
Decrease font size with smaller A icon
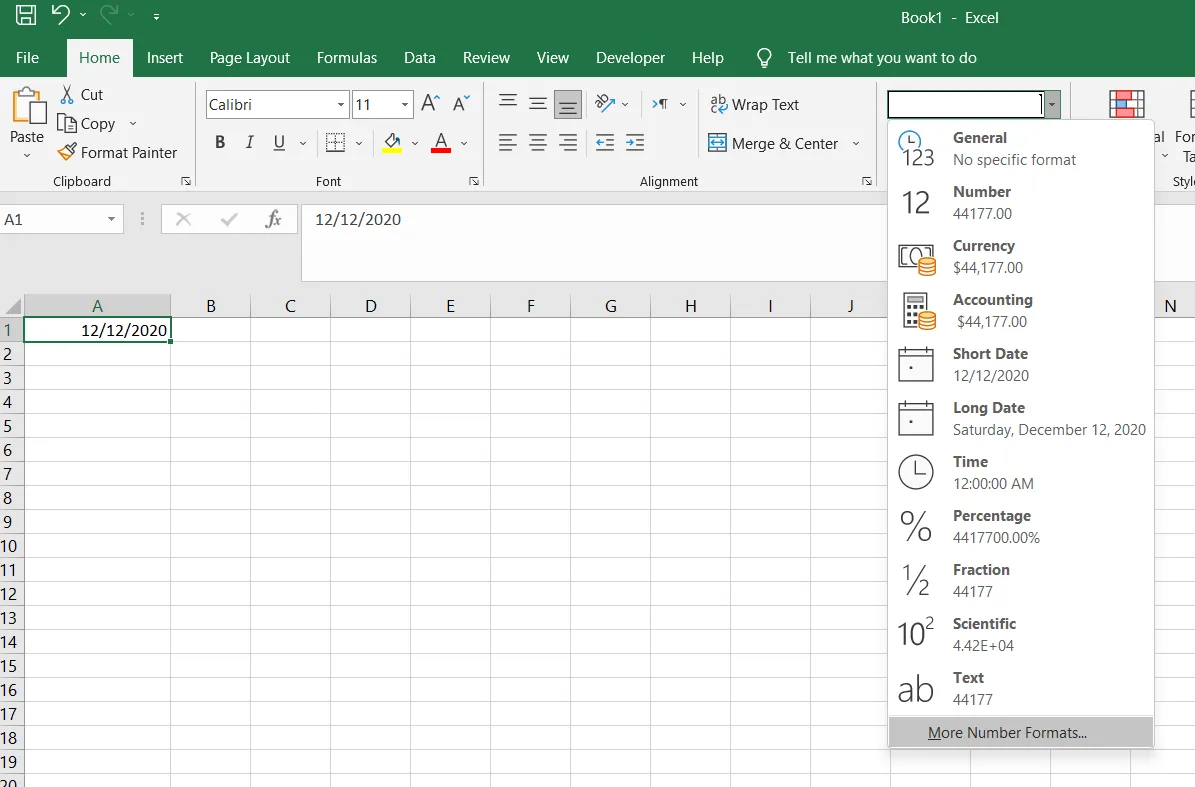461,104
